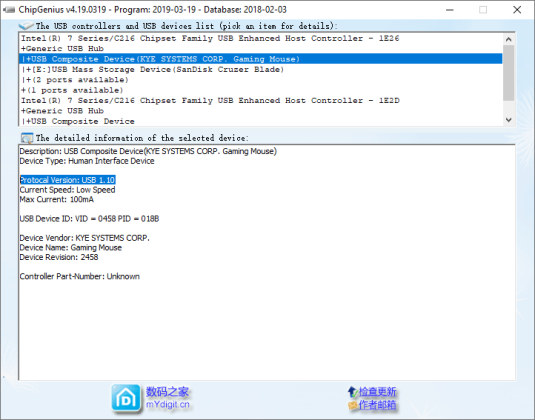Viewport: 535px width, 420px height.
Task: Open the 作者邮箱 author email link
Action: click(x=377, y=405)
